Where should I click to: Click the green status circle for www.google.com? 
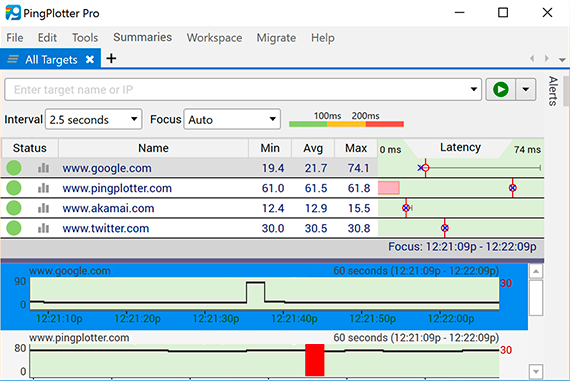pos(14,168)
